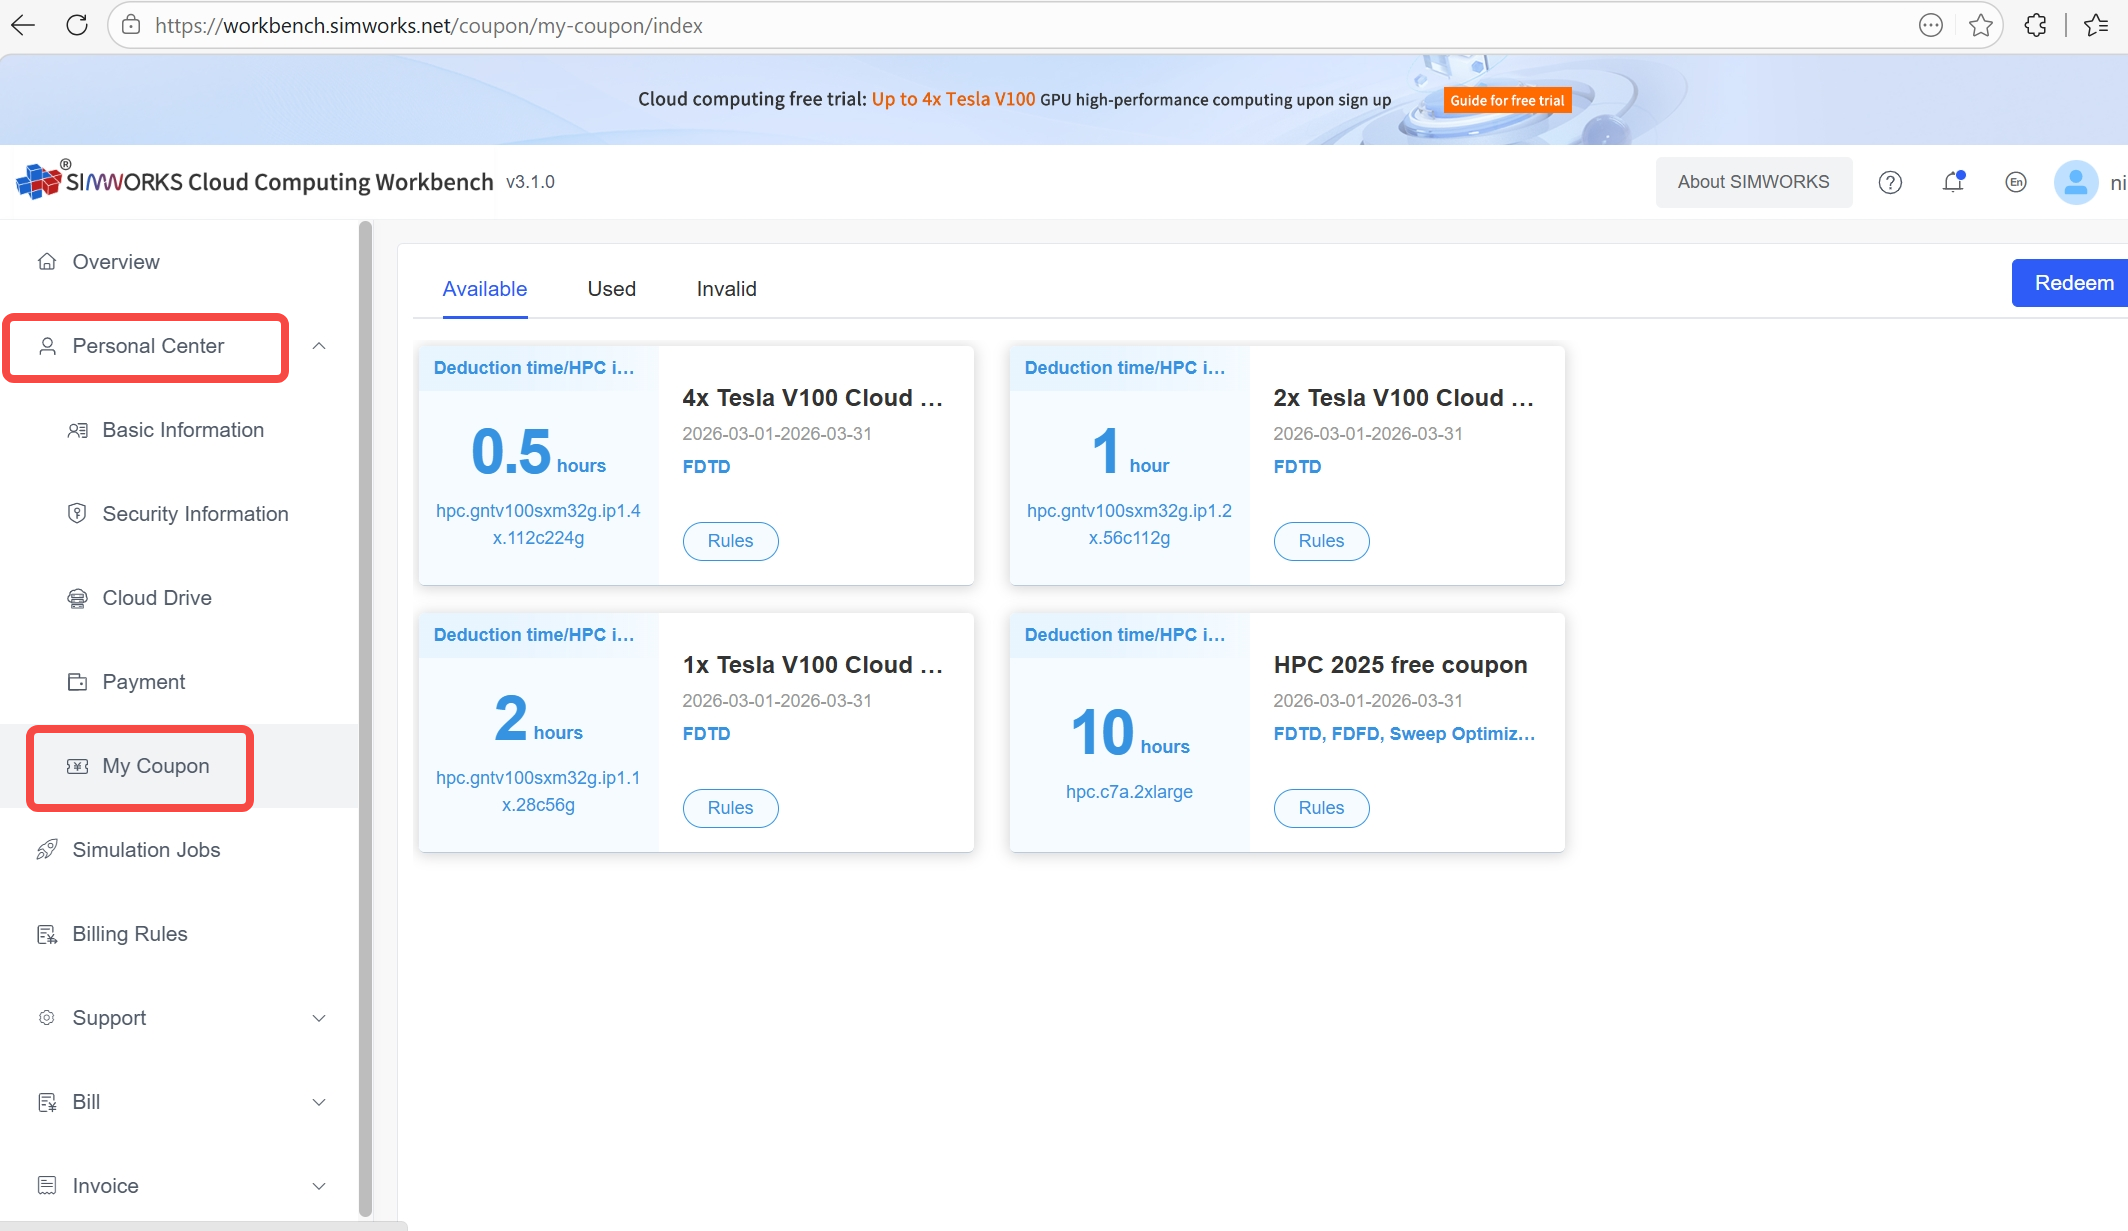
Task: Click the Personal Center person icon
Action: [x=47, y=346]
